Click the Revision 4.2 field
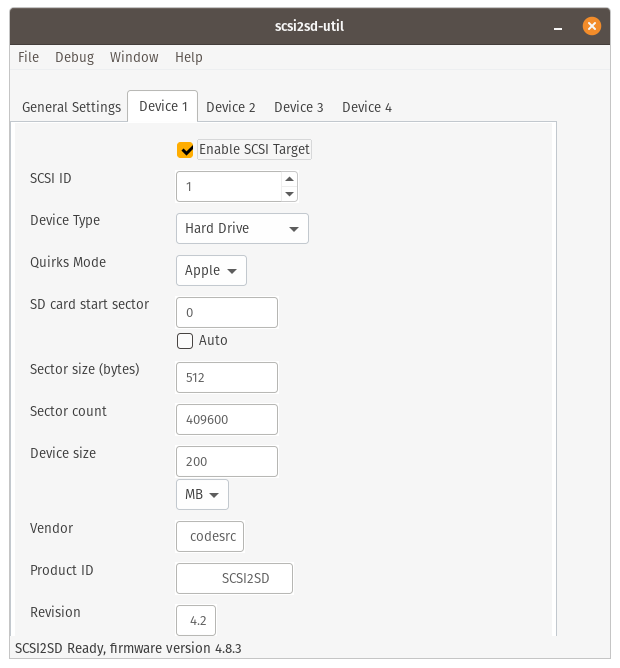Image resolution: width=620 pixels, height=668 pixels. (x=196, y=620)
